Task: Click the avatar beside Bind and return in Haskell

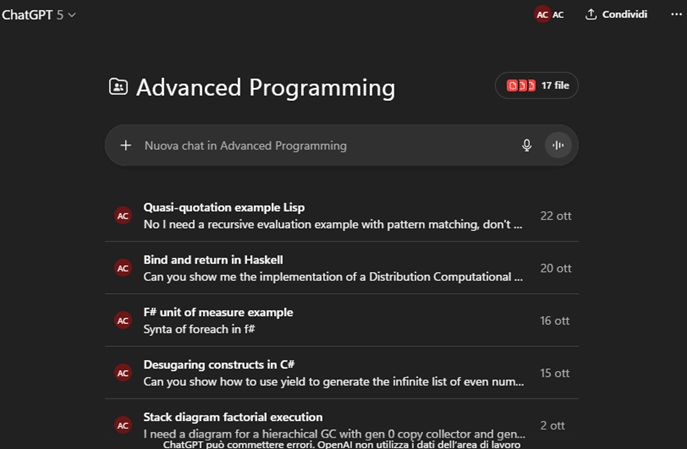Action: [x=123, y=268]
